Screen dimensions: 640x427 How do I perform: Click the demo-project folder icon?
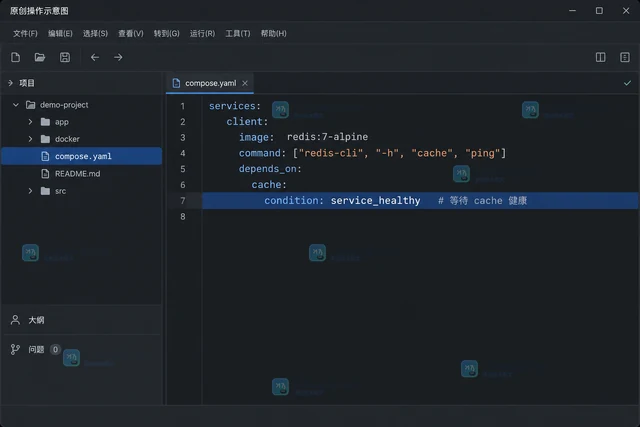pos(31,105)
